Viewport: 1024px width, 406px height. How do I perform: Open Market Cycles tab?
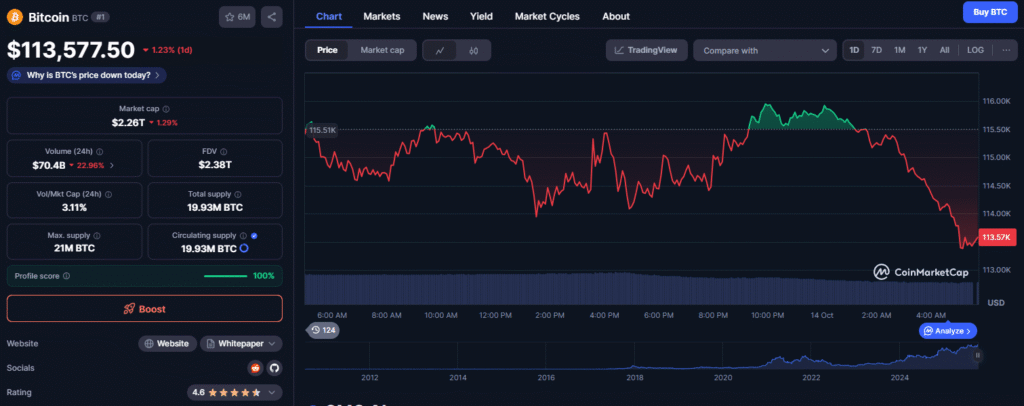[x=547, y=16]
